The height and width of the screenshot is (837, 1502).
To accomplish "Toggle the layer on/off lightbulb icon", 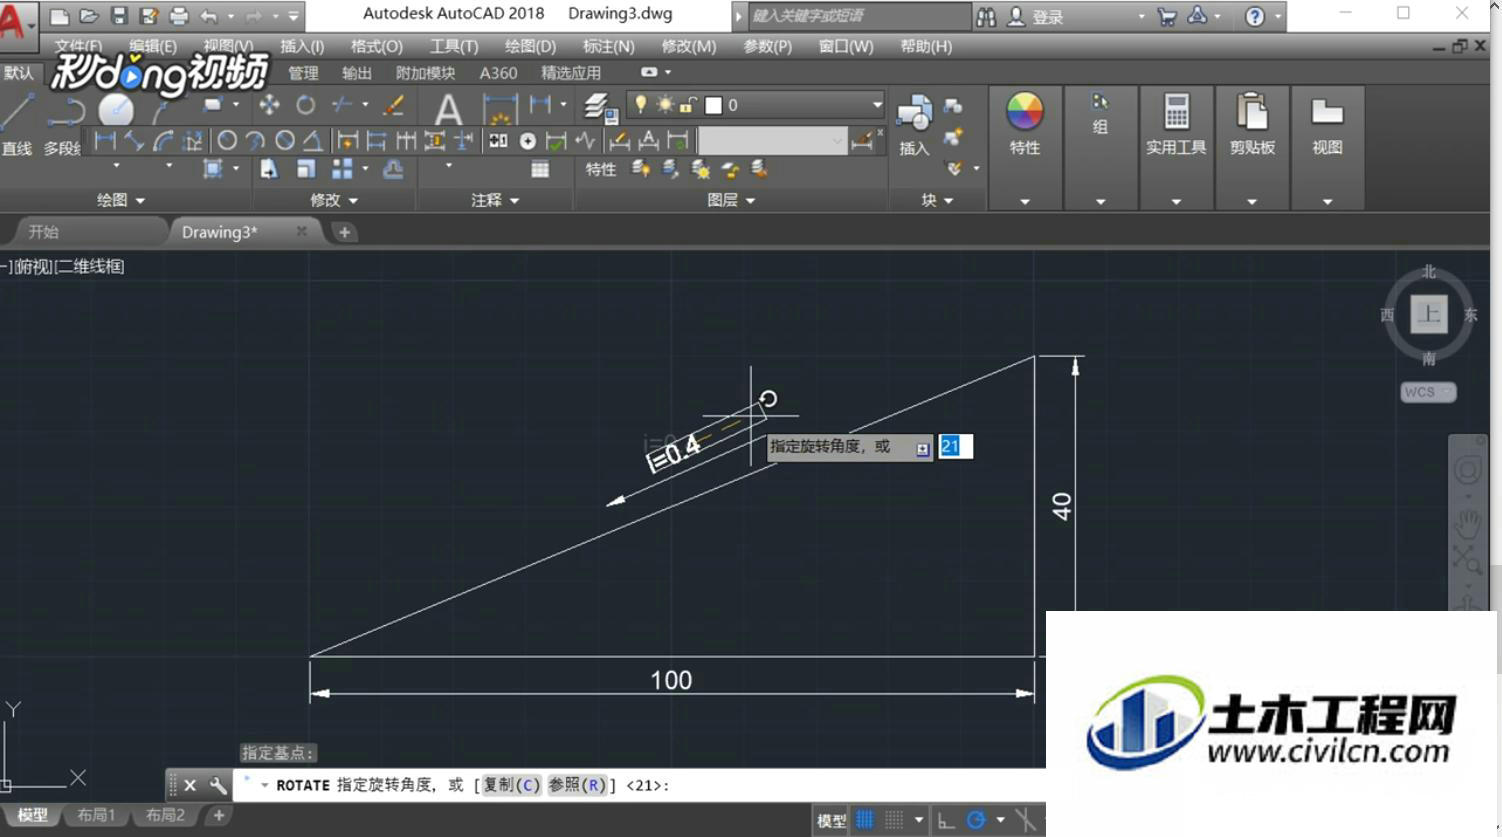I will pos(640,104).
